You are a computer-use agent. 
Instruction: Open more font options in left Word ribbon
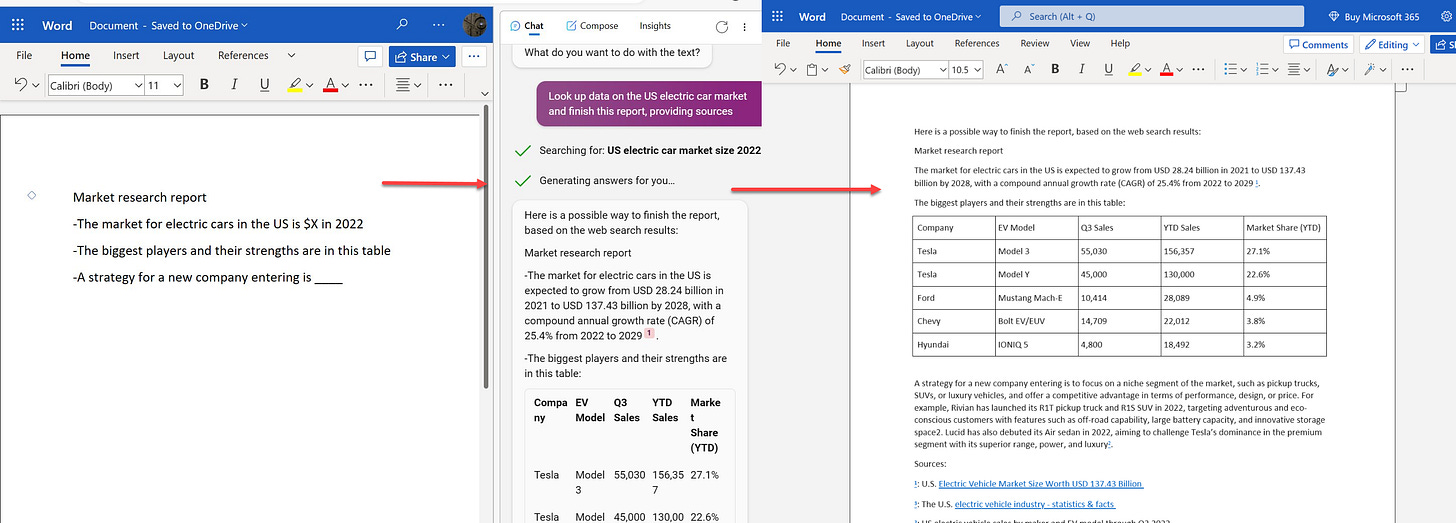tap(366, 85)
